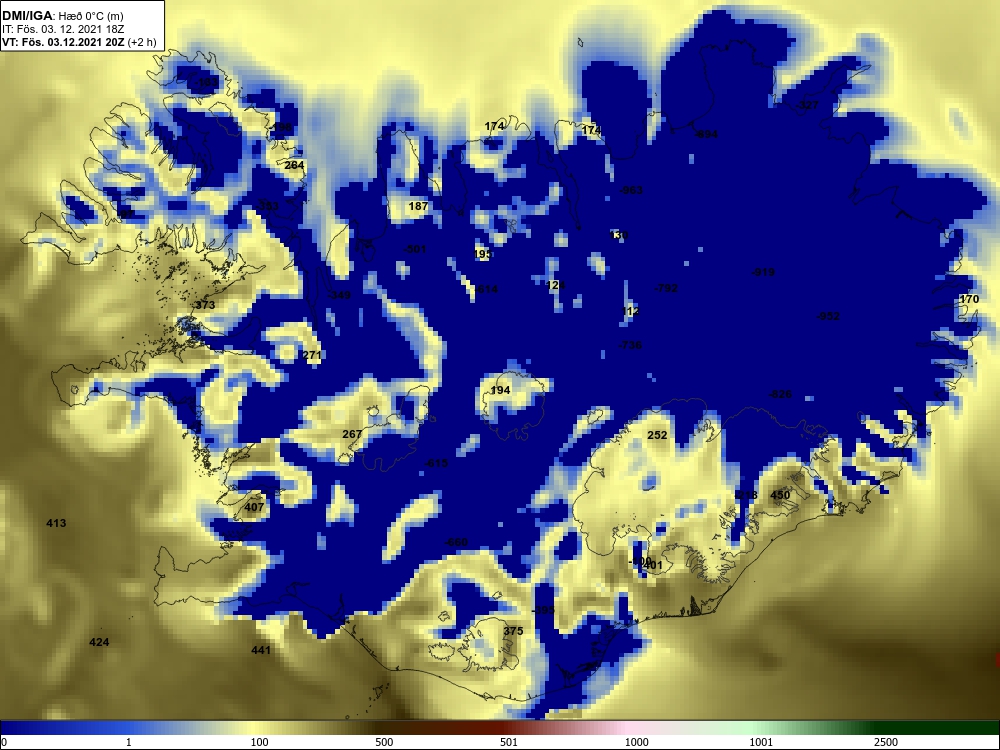This screenshot has height=750, width=1000.
Task: Select the map value -349
Action: [339, 295]
